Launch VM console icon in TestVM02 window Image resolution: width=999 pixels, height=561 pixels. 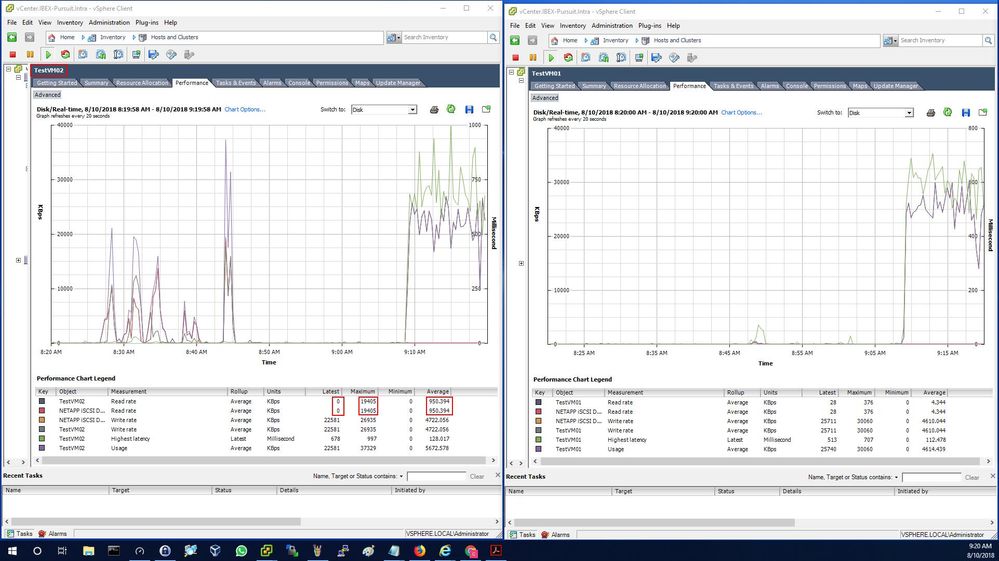pyautogui.click(x=136, y=55)
